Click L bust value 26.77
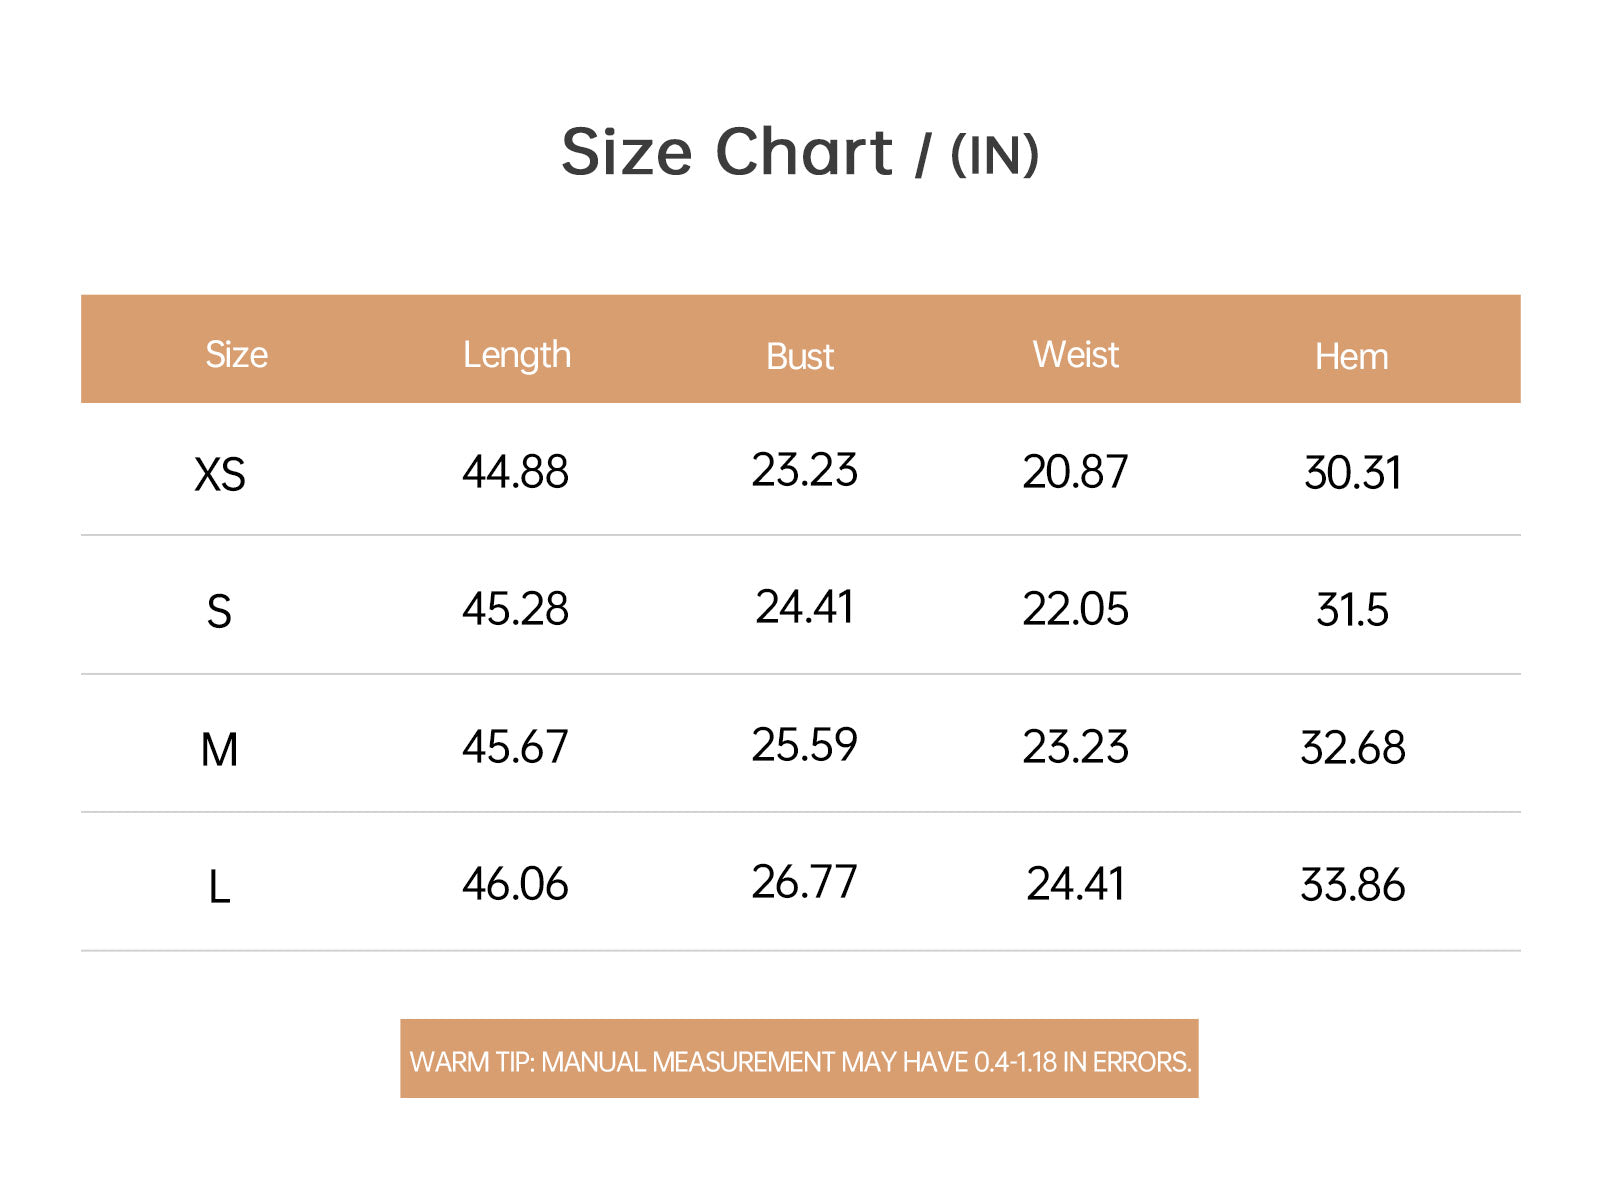Viewport: 1600px width, 1200px height. tap(805, 882)
